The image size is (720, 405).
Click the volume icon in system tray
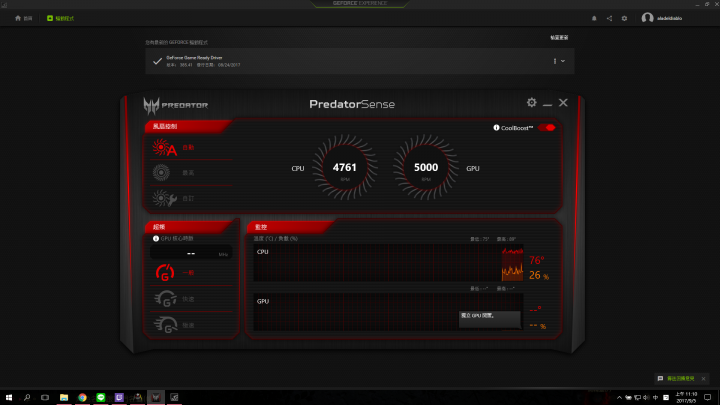(x=646, y=398)
